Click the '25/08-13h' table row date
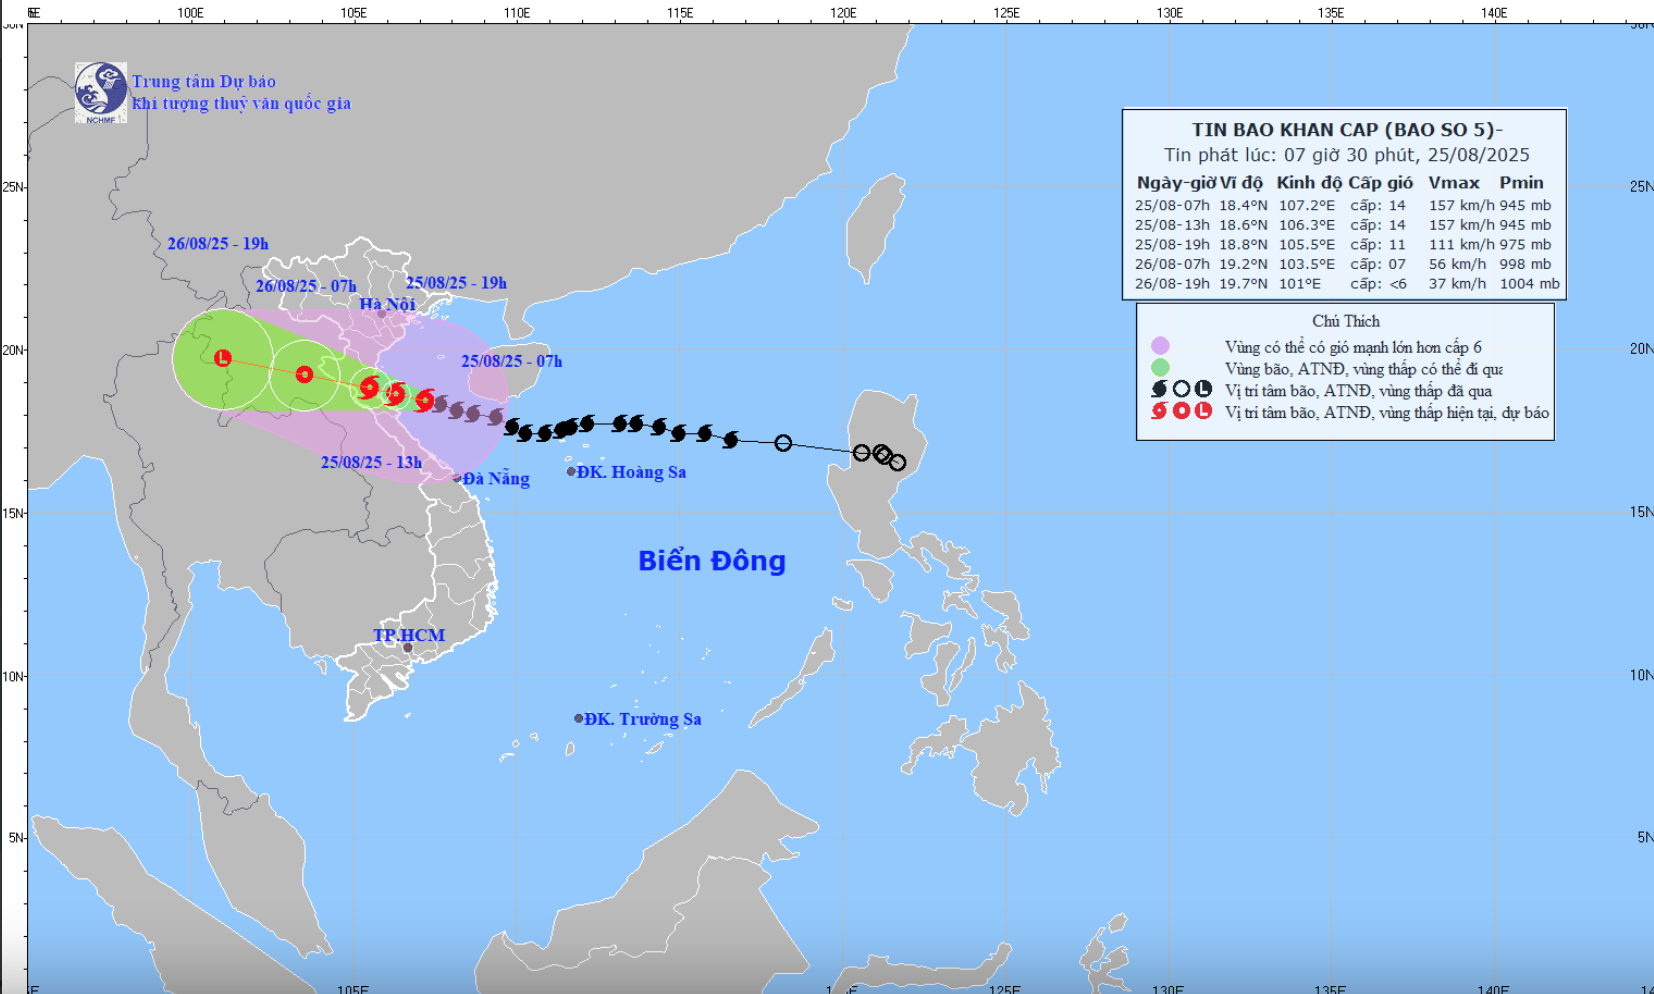 [x=1172, y=225]
